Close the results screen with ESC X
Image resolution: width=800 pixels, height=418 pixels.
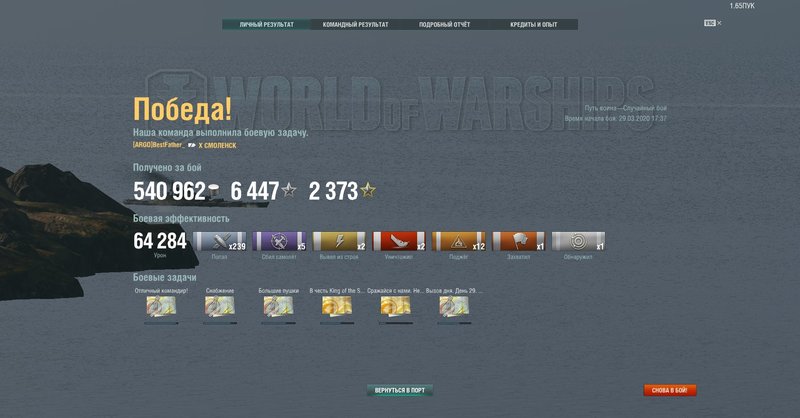pyautogui.click(x=712, y=22)
